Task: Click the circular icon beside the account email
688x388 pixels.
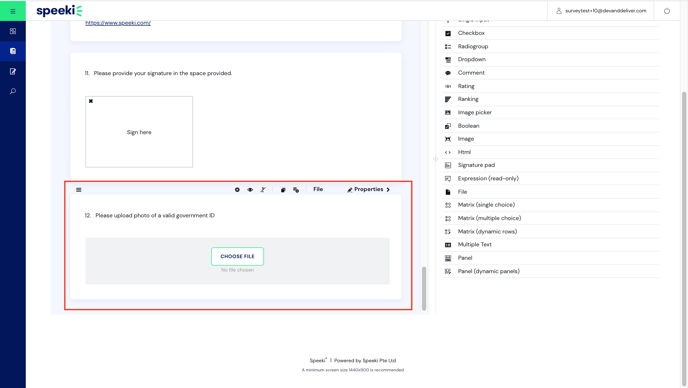Action: tap(666, 11)
